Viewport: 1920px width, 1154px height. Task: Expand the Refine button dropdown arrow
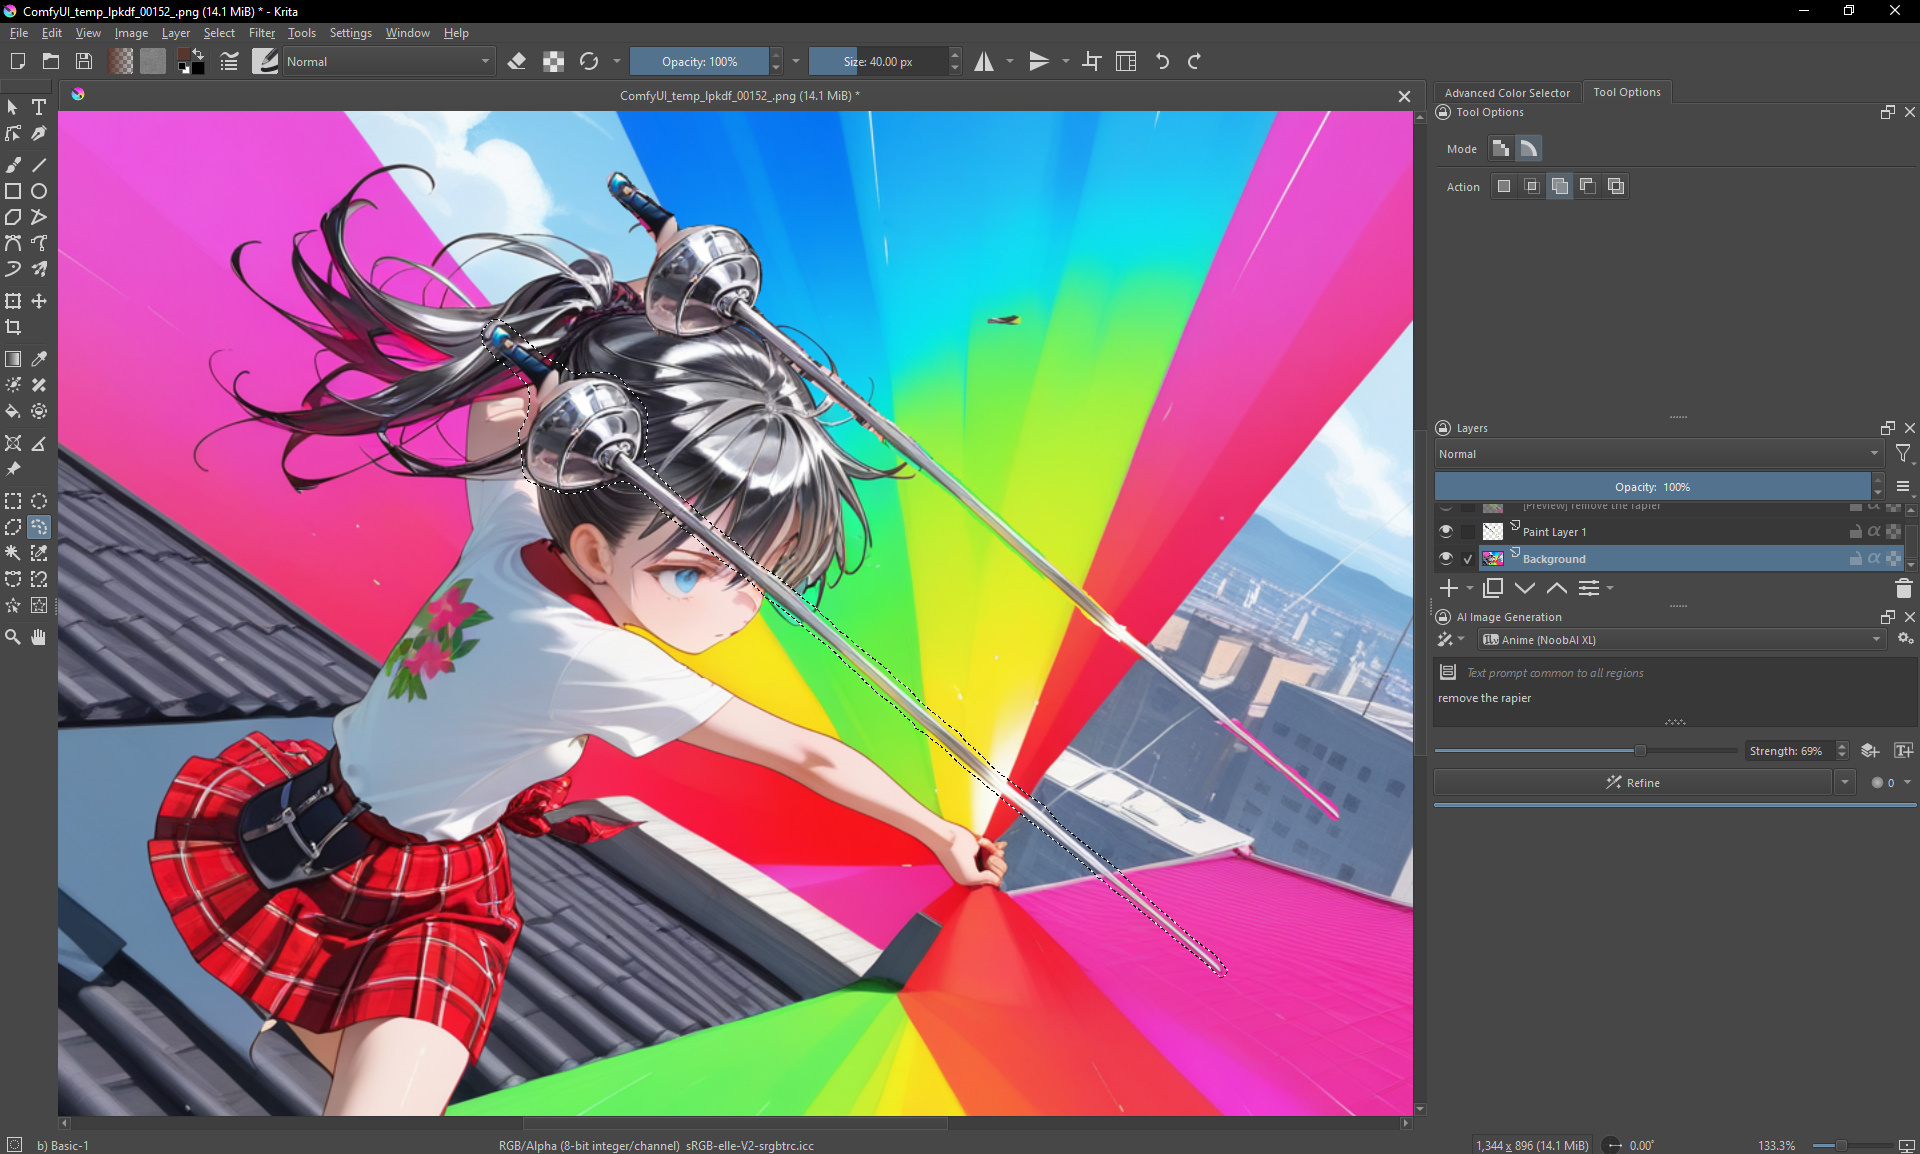(x=1845, y=783)
